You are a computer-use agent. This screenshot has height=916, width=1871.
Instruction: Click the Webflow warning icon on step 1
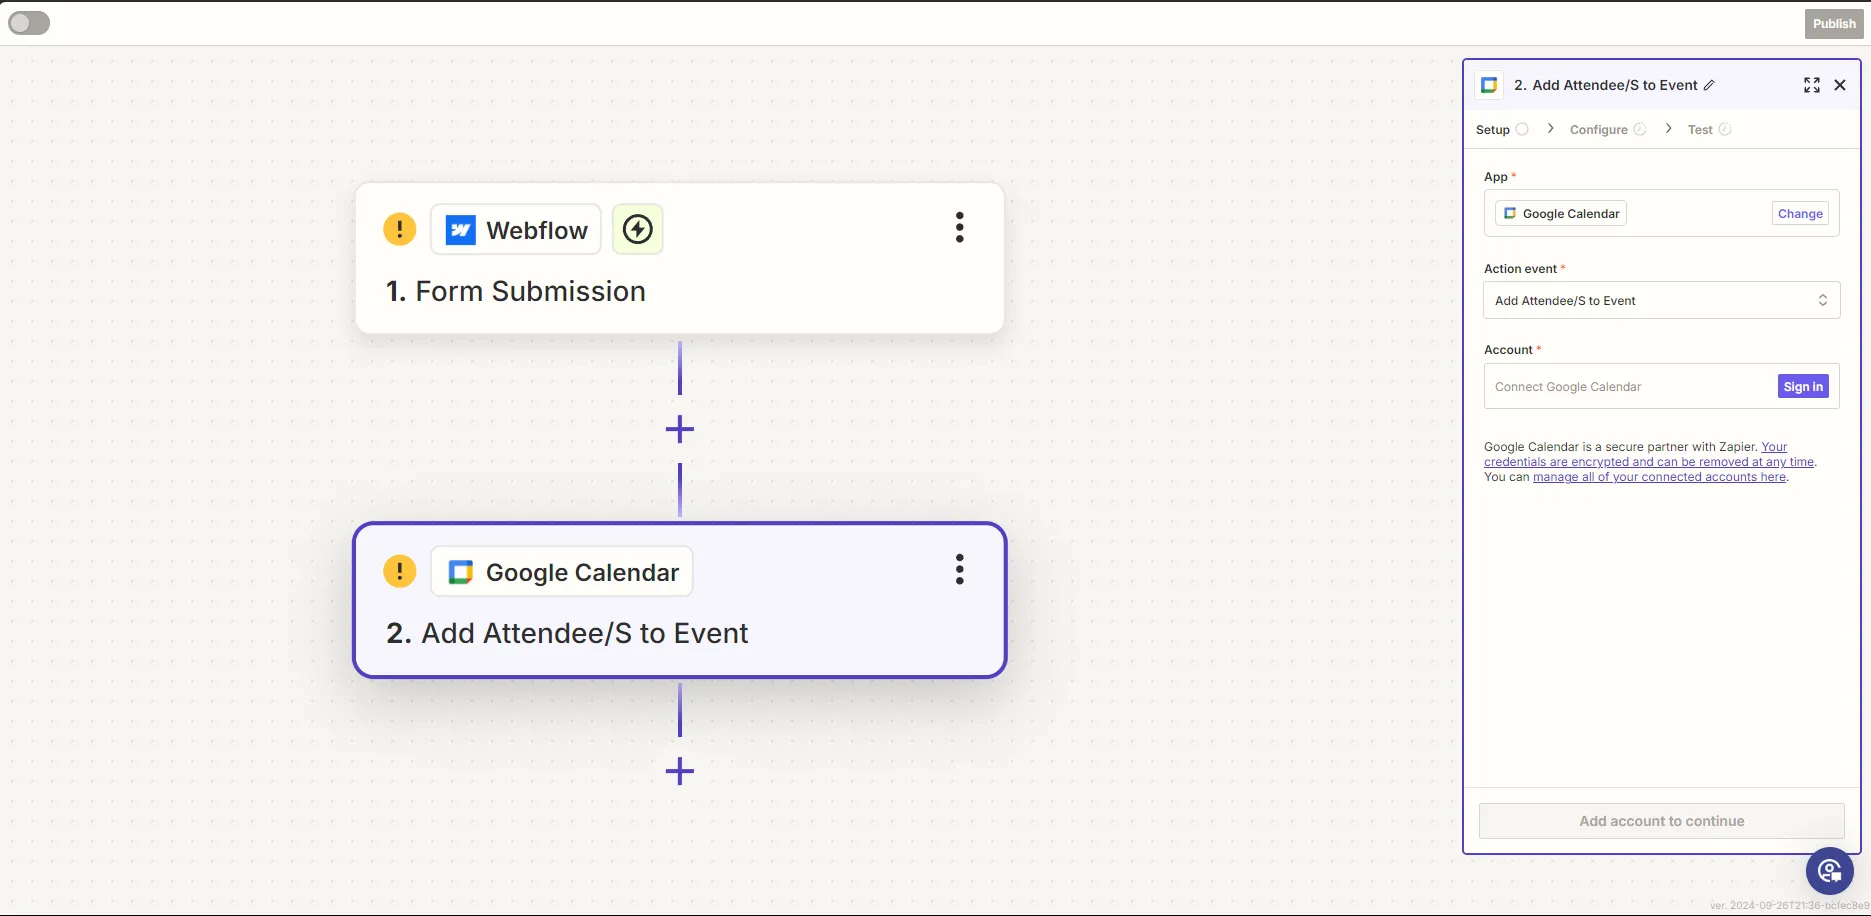click(x=400, y=229)
